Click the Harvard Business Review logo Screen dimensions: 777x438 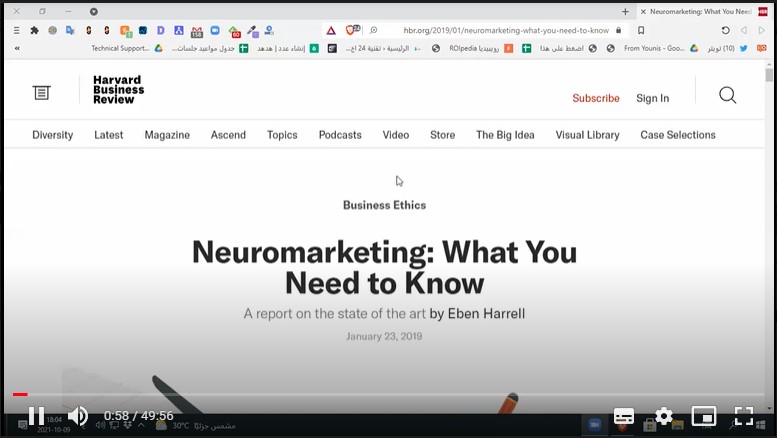[118, 90]
